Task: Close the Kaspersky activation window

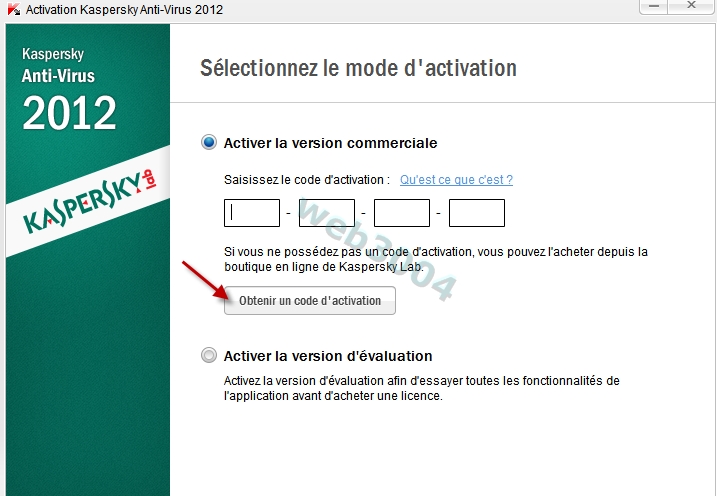Action: point(691,7)
